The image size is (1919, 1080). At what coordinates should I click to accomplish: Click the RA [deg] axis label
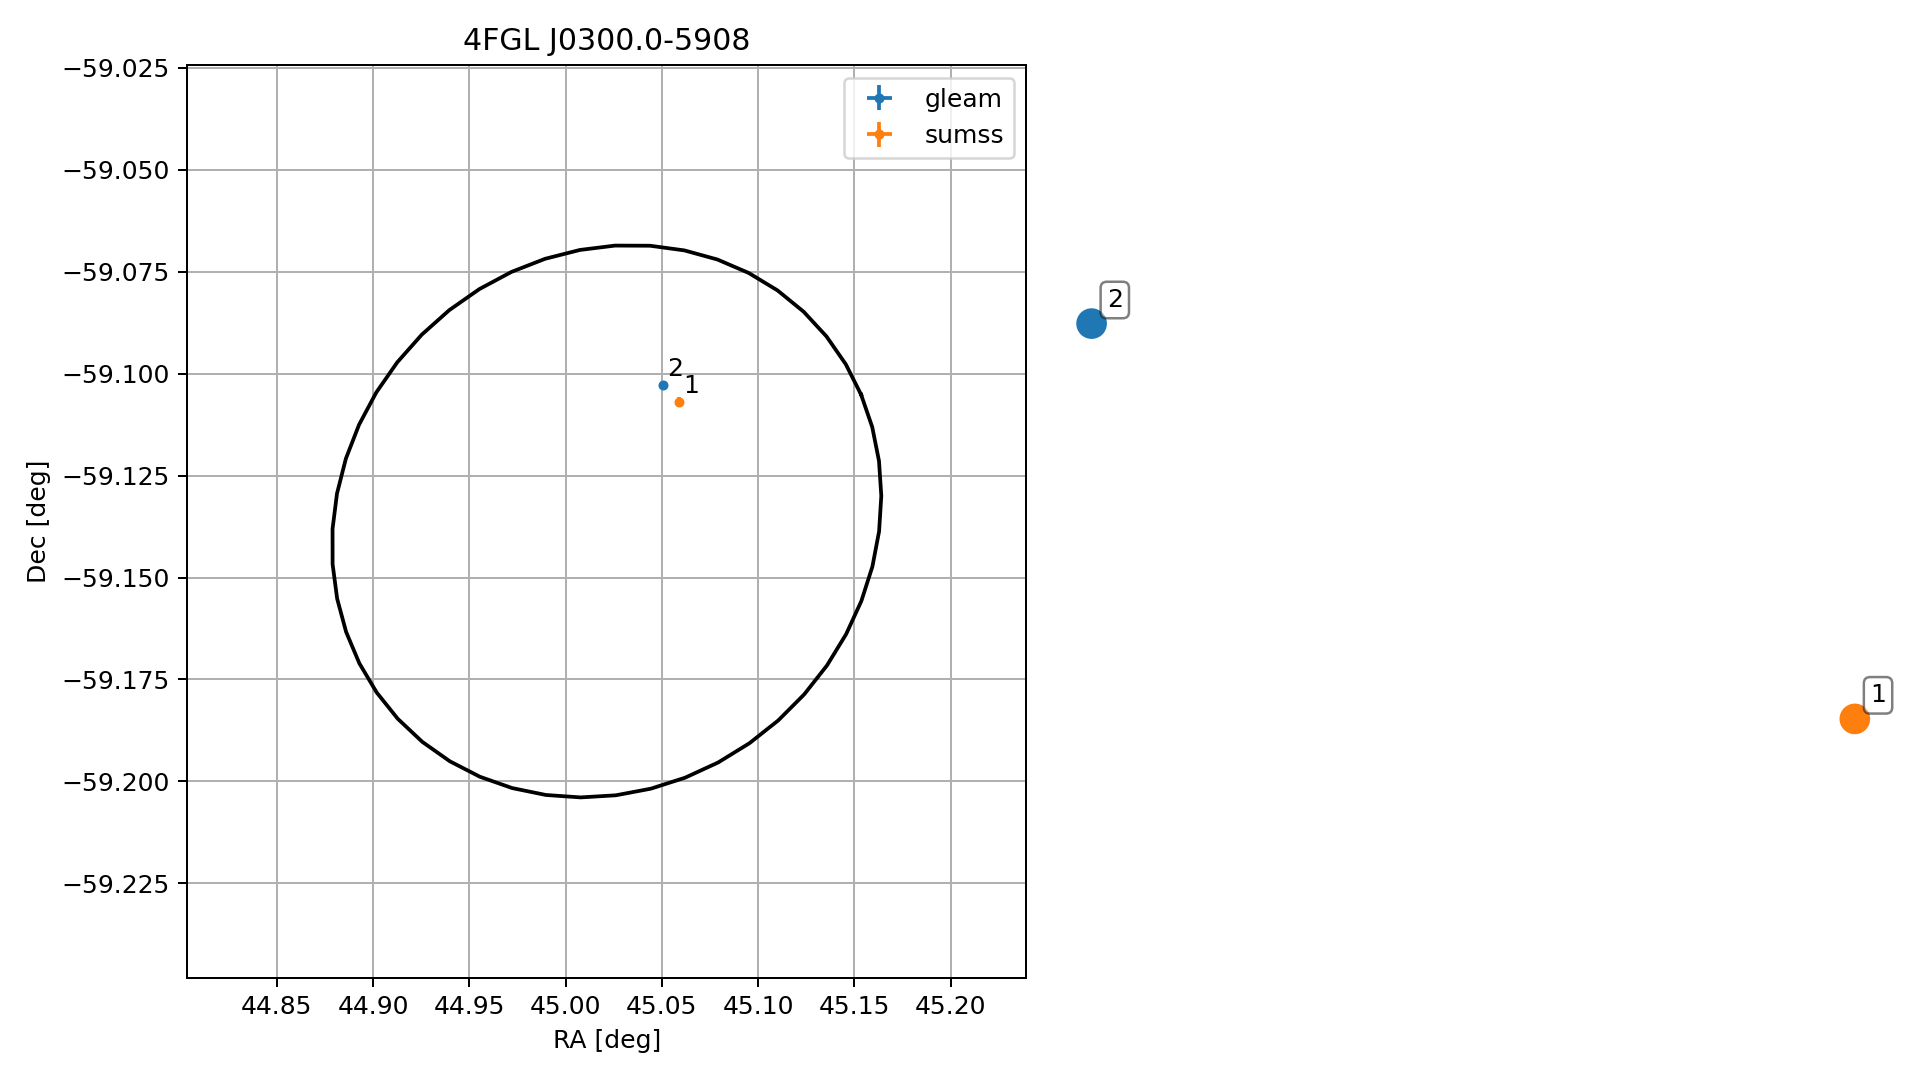click(607, 1040)
